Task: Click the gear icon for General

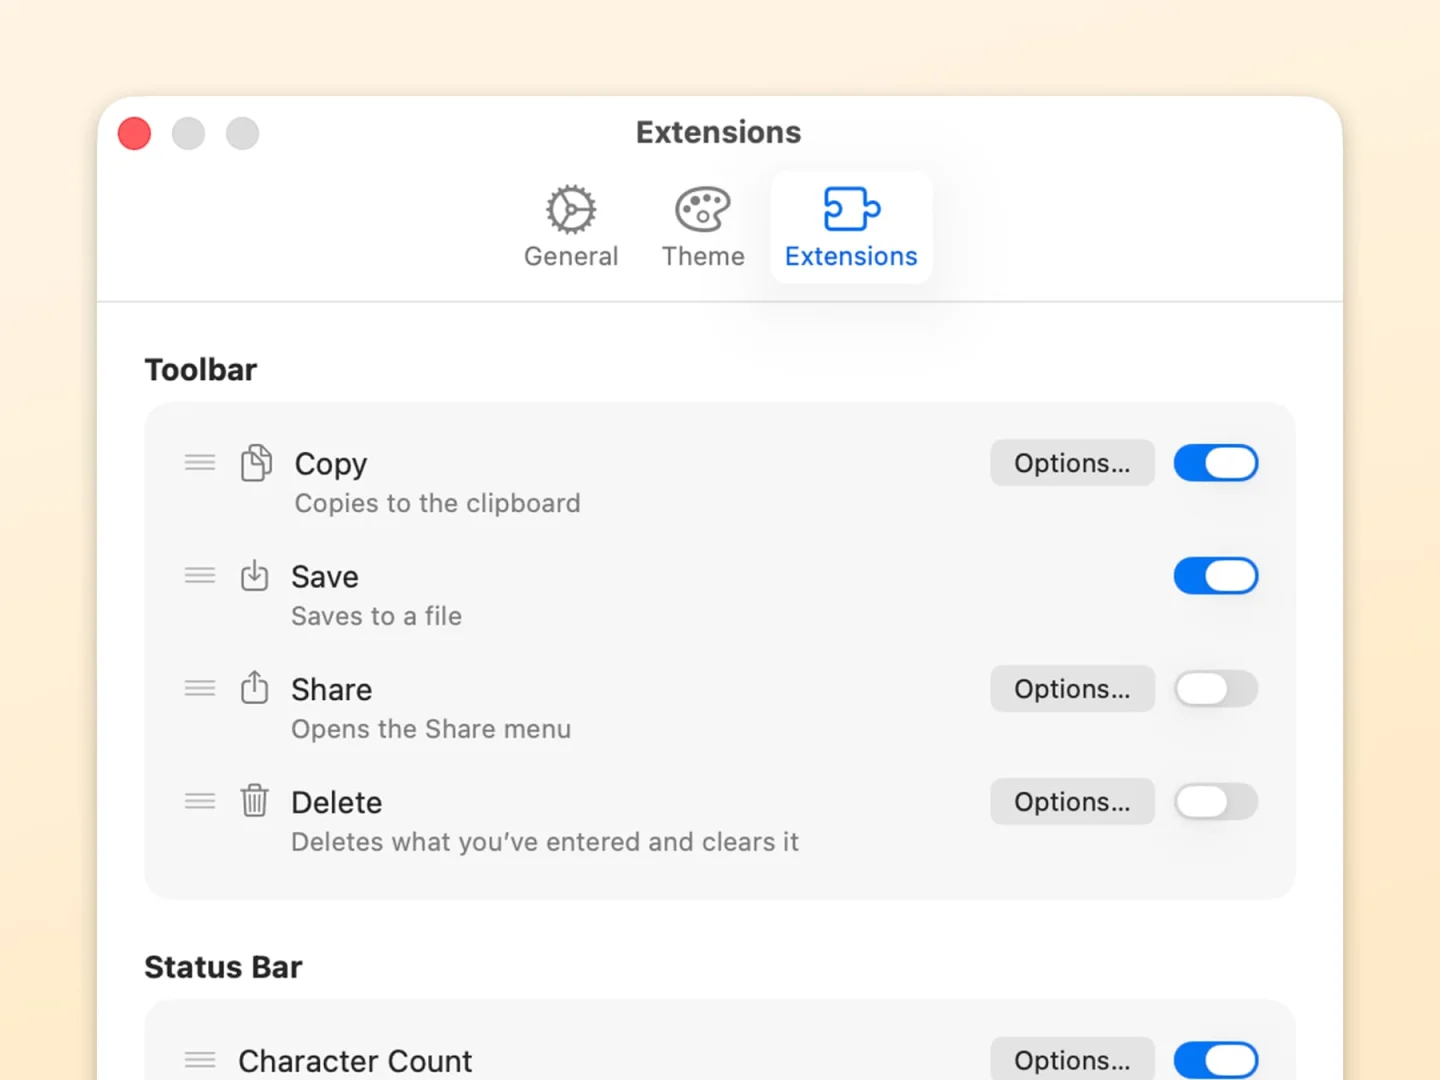Action: pyautogui.click(x=571, y=209)
